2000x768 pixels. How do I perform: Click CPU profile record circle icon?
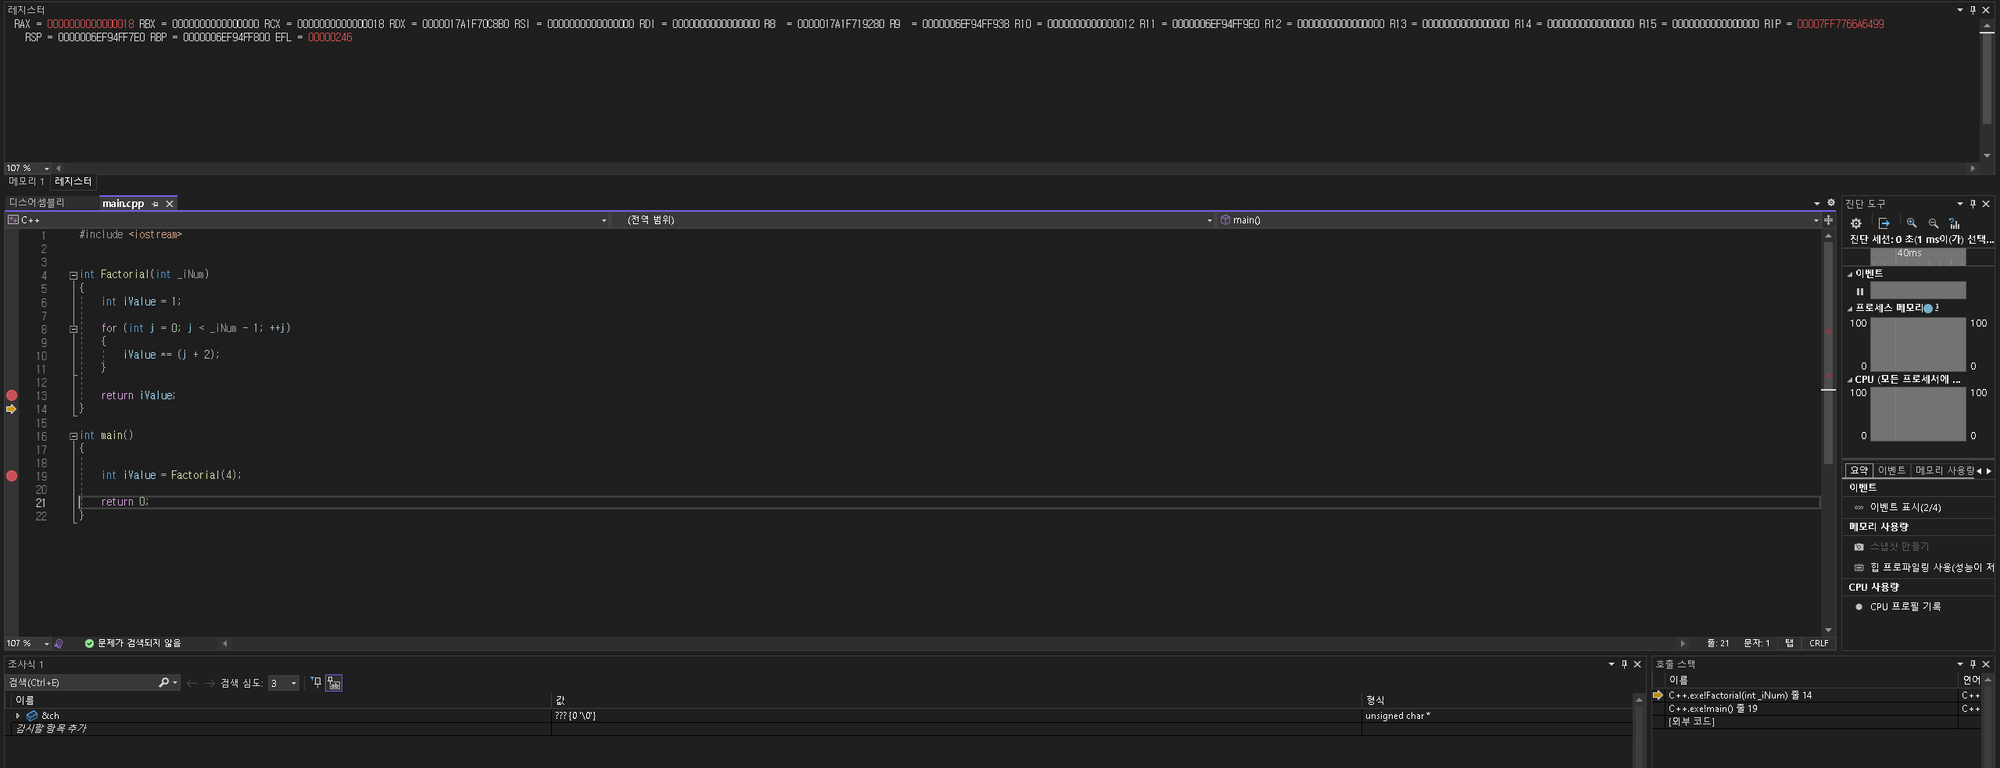click(x=1859, y=607)
